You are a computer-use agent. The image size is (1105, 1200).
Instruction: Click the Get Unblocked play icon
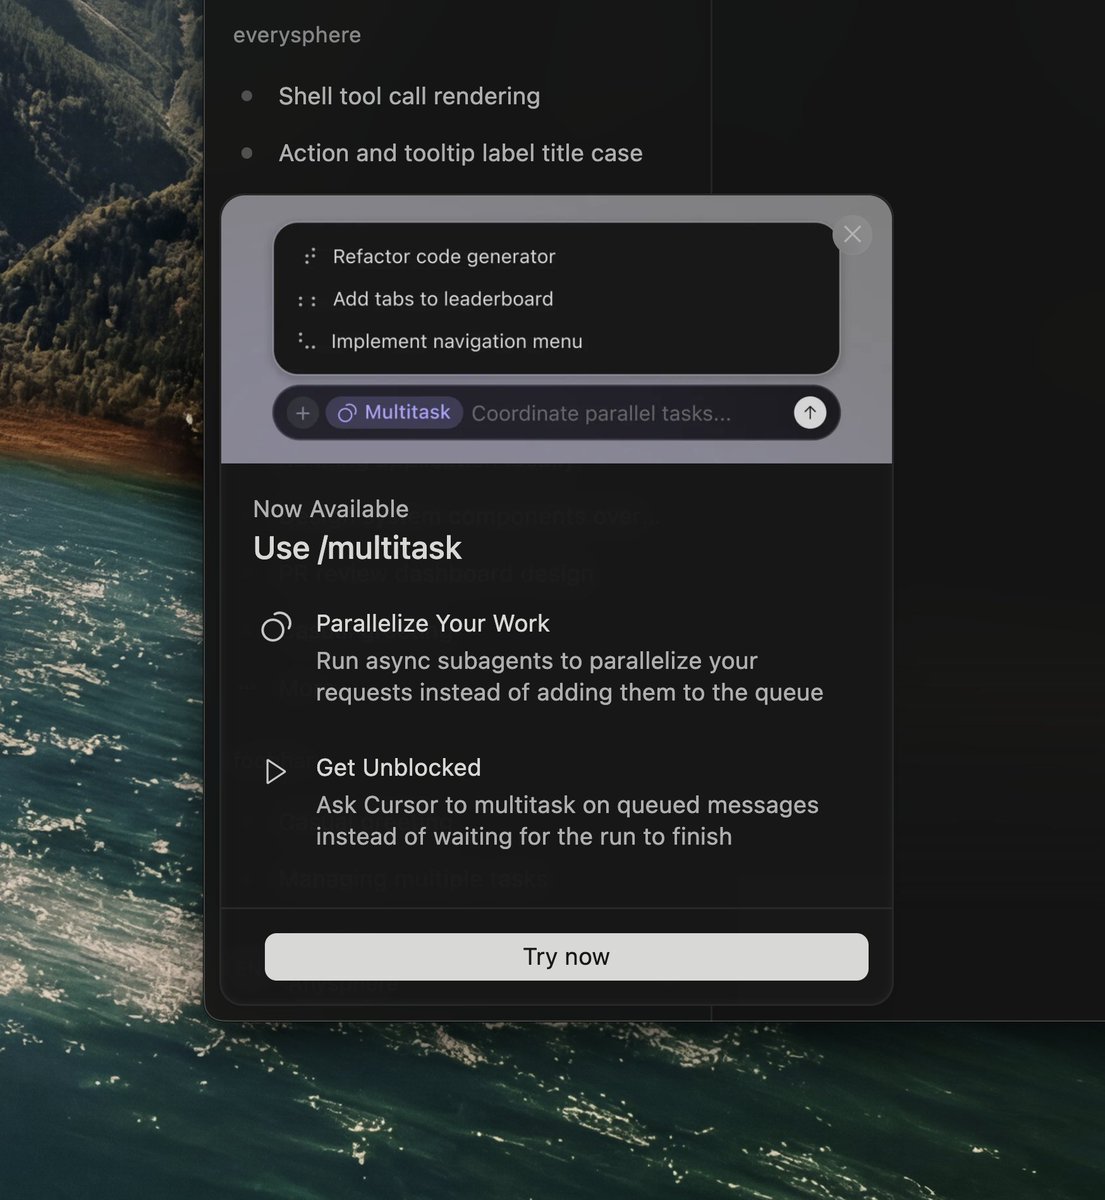point(275,772)
